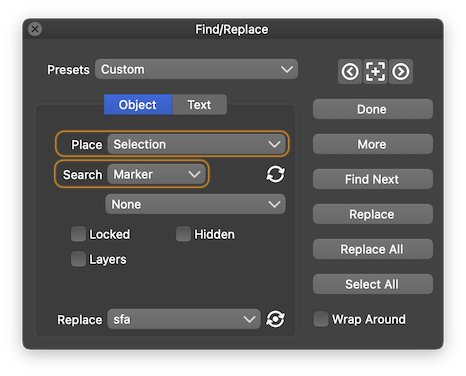The image size is (466, 376).
Task: Open the Search Marker dropdown
Action: pos(157,174)
